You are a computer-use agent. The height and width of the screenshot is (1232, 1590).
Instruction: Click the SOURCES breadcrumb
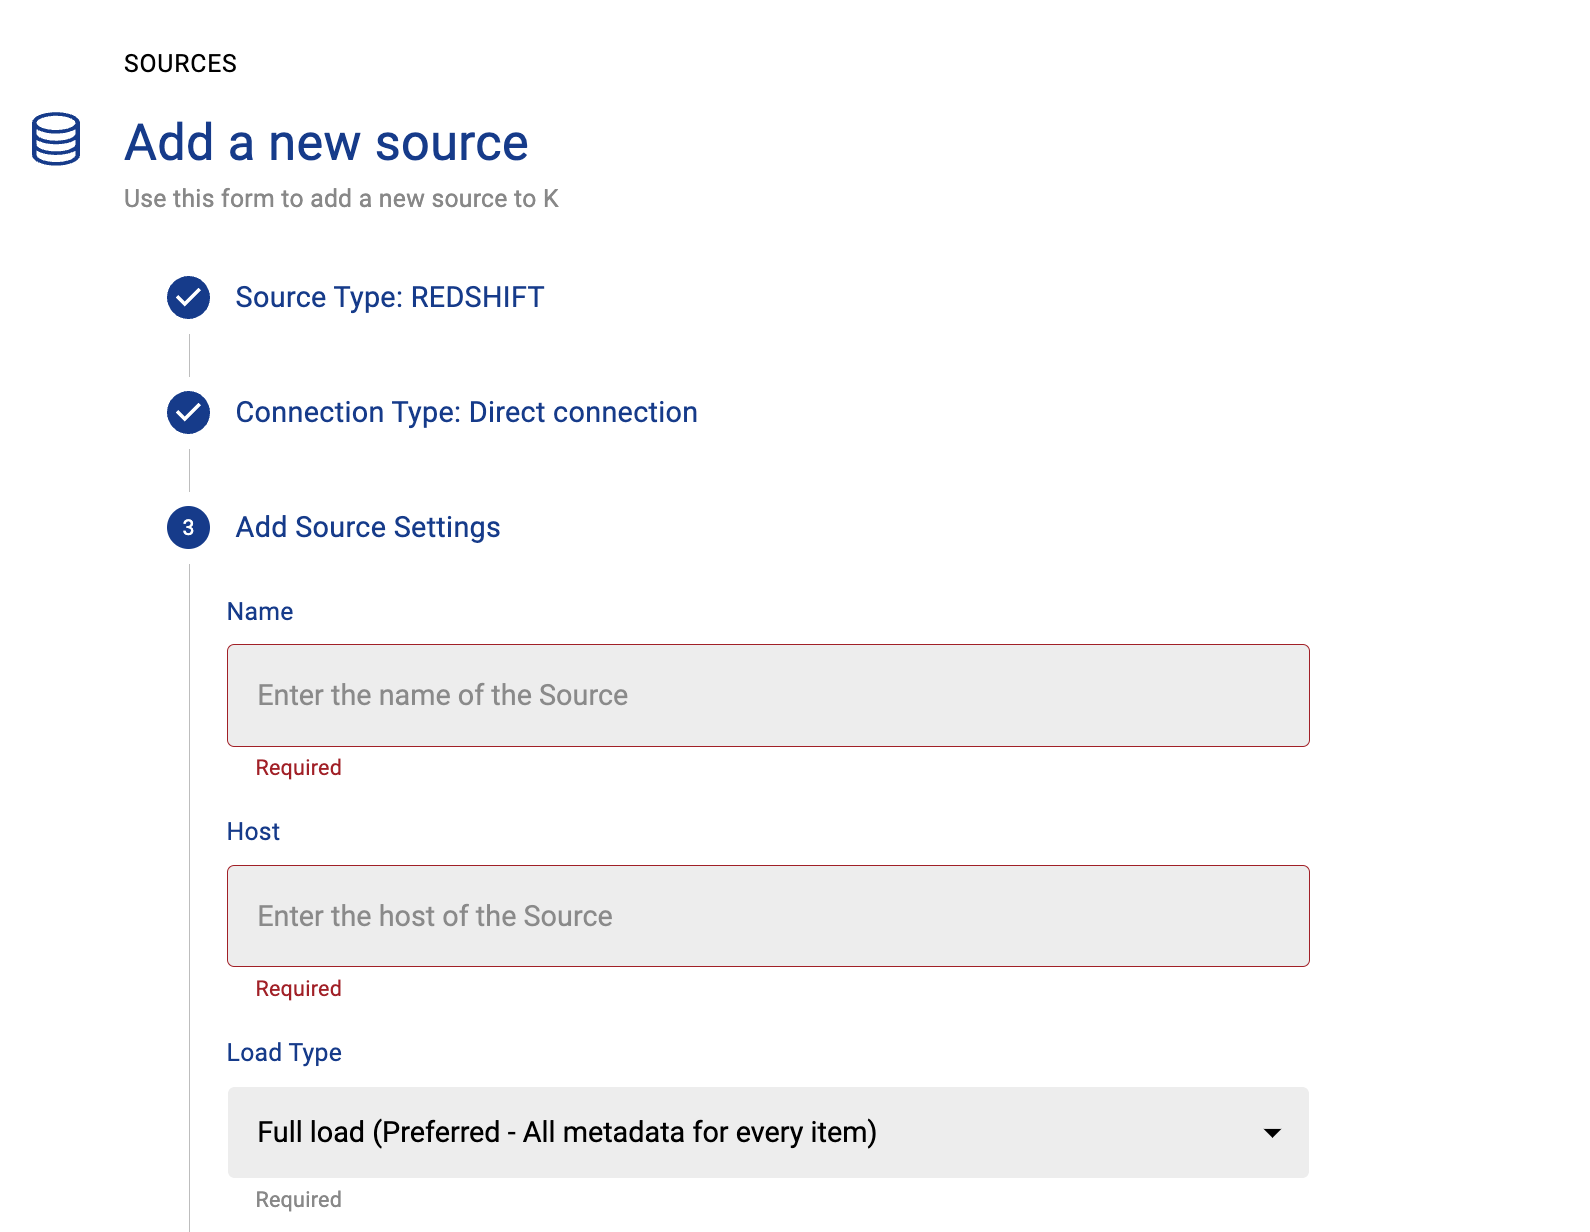(x=180, y=63)
